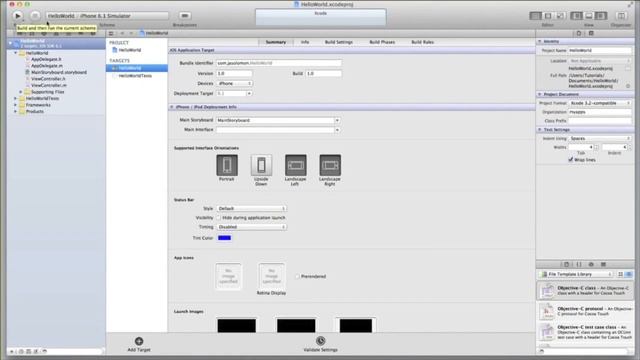640x360 pixels.
Task: Toggle Landscape Left orientation
Action: click(x=296, y=165)
